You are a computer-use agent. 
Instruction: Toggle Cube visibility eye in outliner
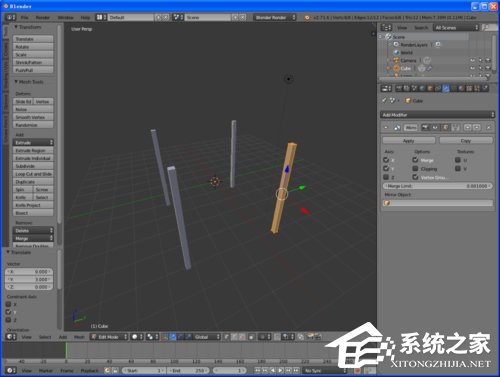tap(473, 68)
